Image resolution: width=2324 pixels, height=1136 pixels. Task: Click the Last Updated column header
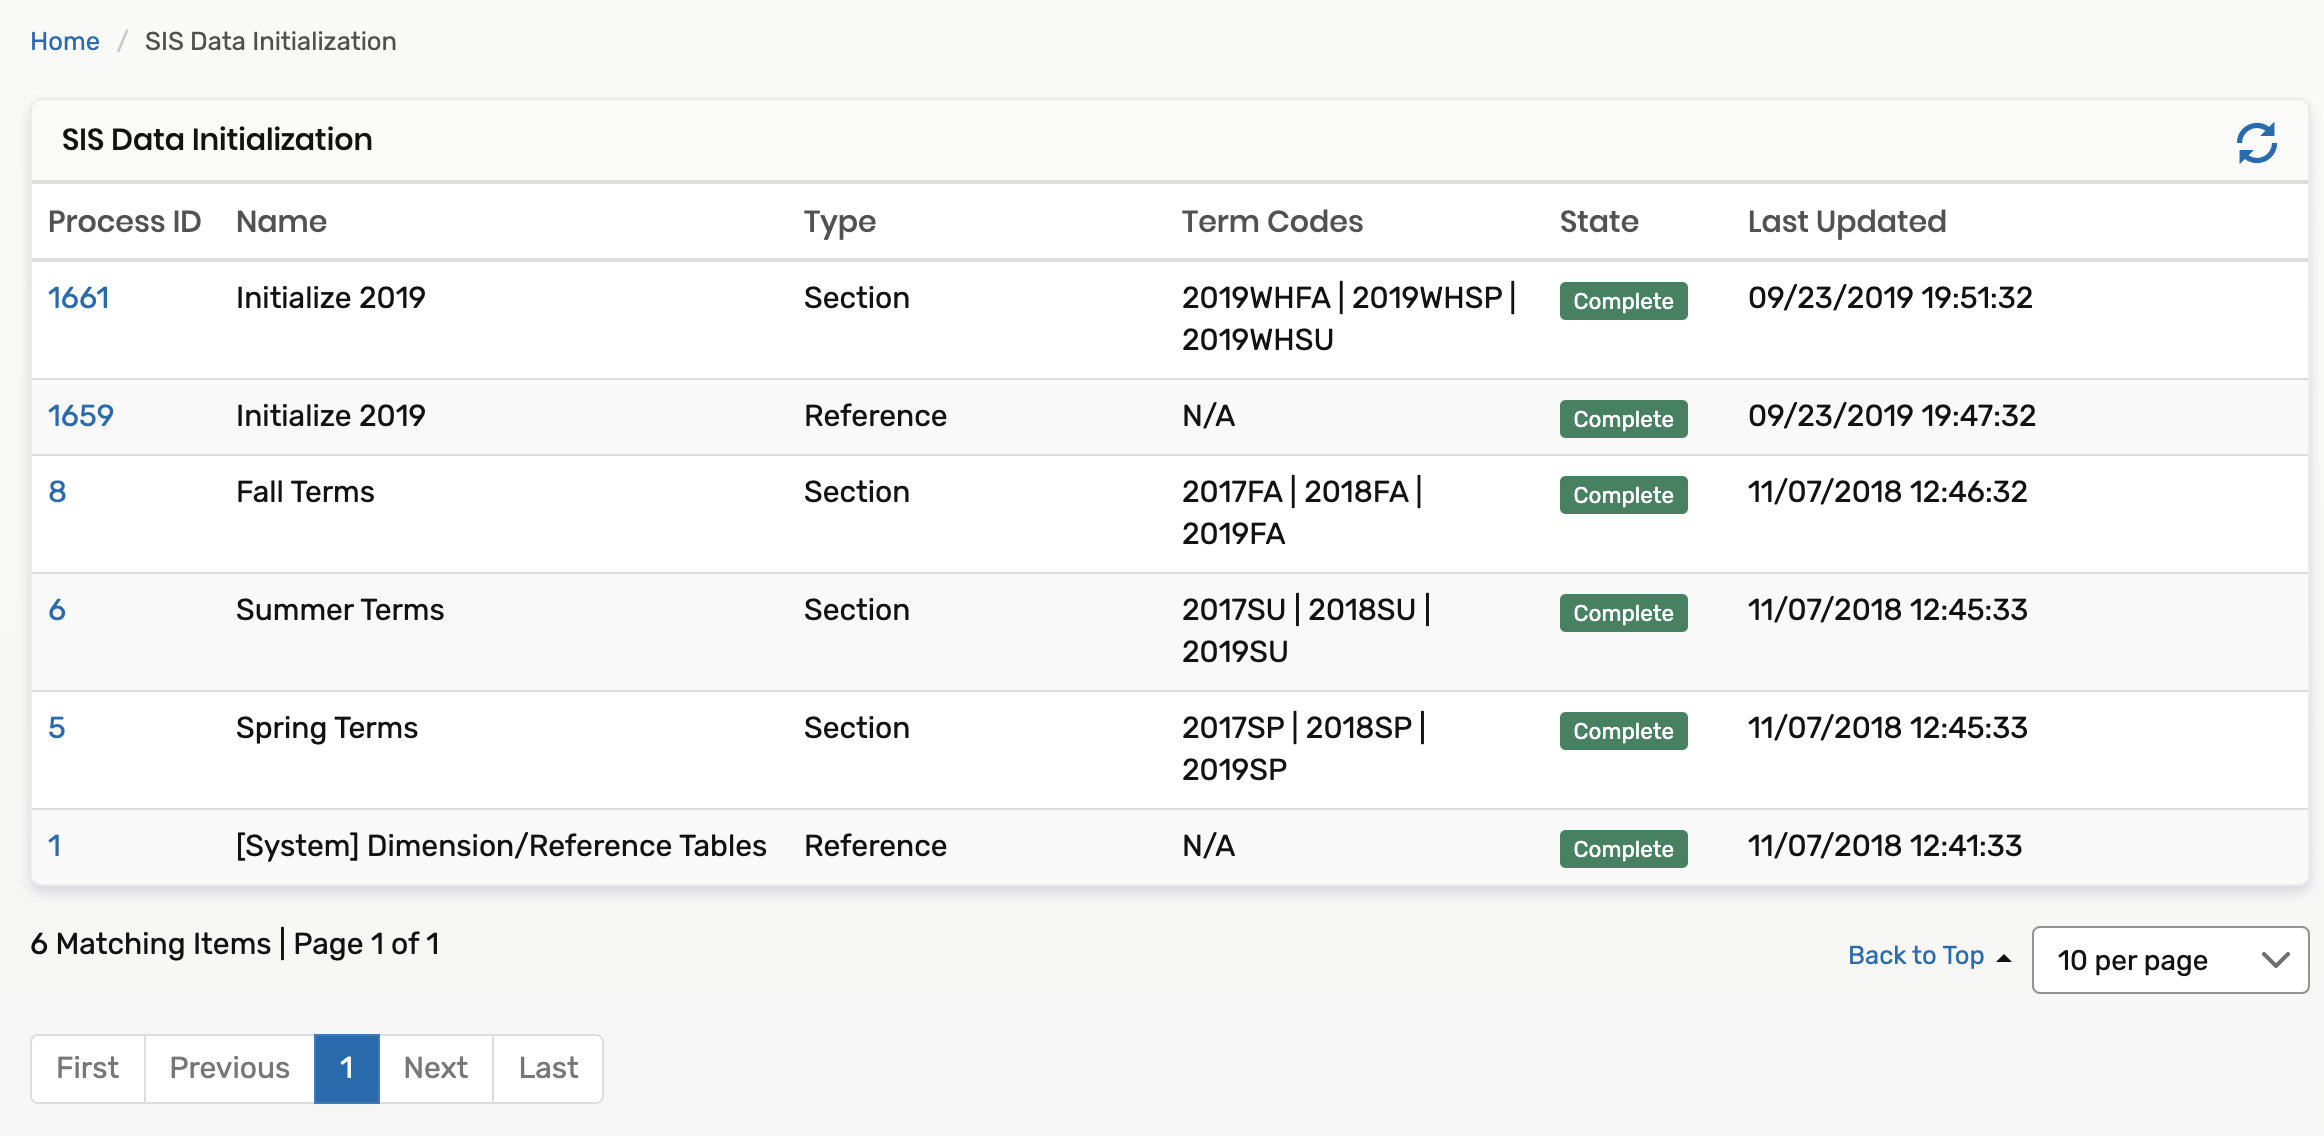[x=1846, y=221]
